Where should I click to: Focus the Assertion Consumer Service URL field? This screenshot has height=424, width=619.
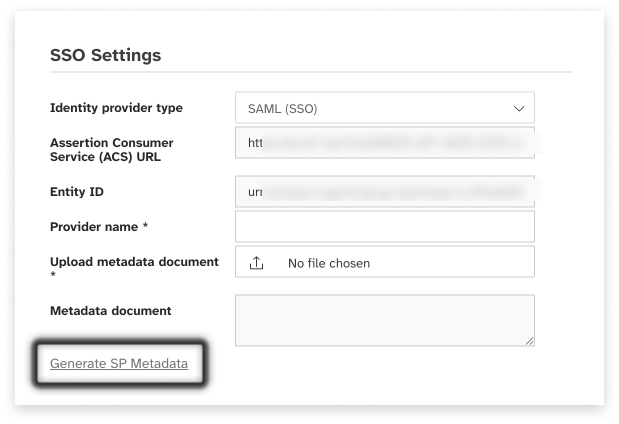384,143
